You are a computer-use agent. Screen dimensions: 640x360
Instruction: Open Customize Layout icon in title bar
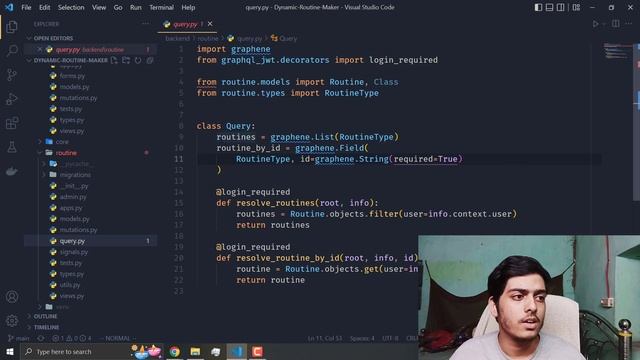pos(576,7)
